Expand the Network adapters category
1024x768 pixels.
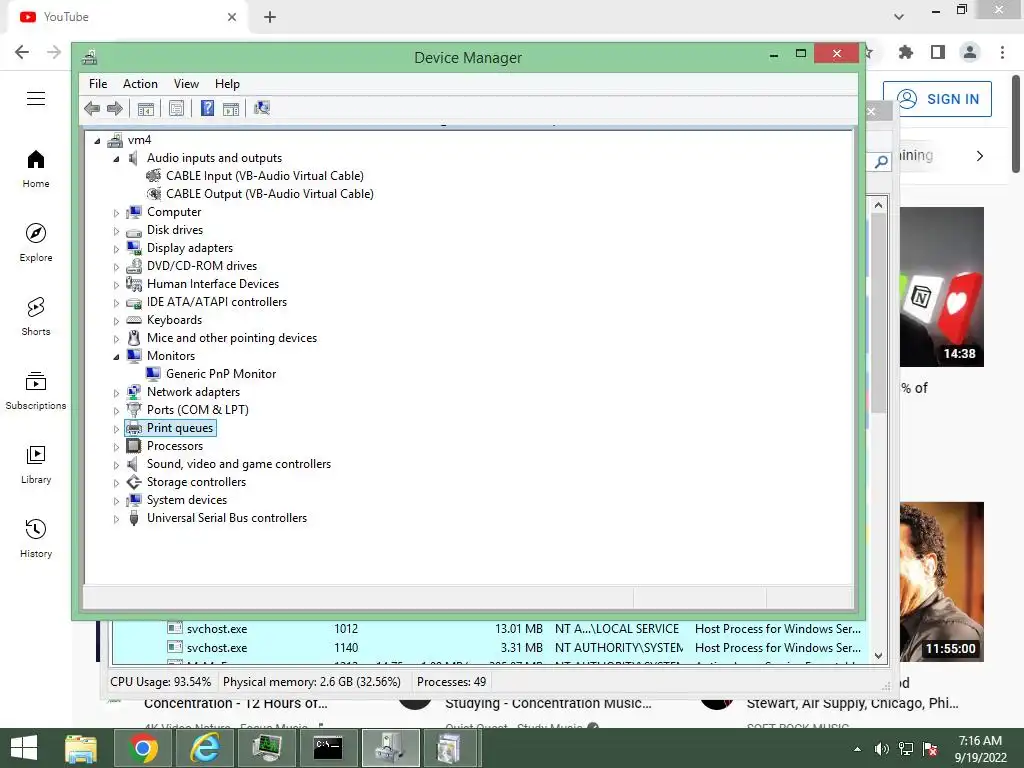pos(116,393)
